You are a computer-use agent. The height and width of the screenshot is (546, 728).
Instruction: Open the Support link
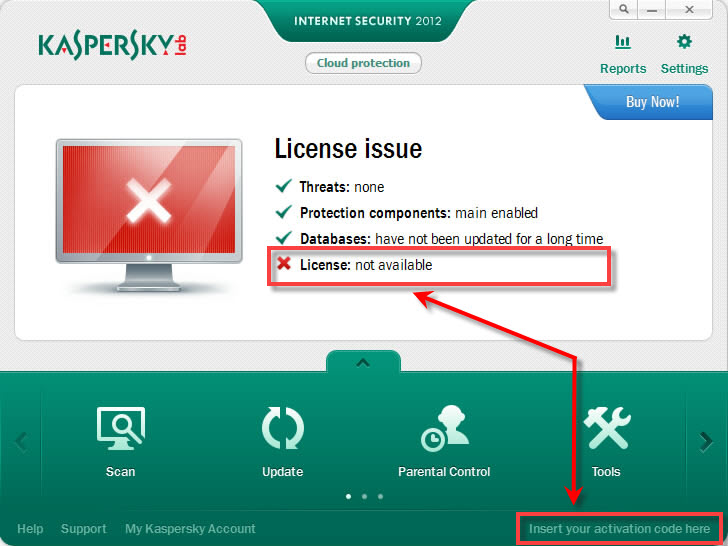[x=84, y=529]
